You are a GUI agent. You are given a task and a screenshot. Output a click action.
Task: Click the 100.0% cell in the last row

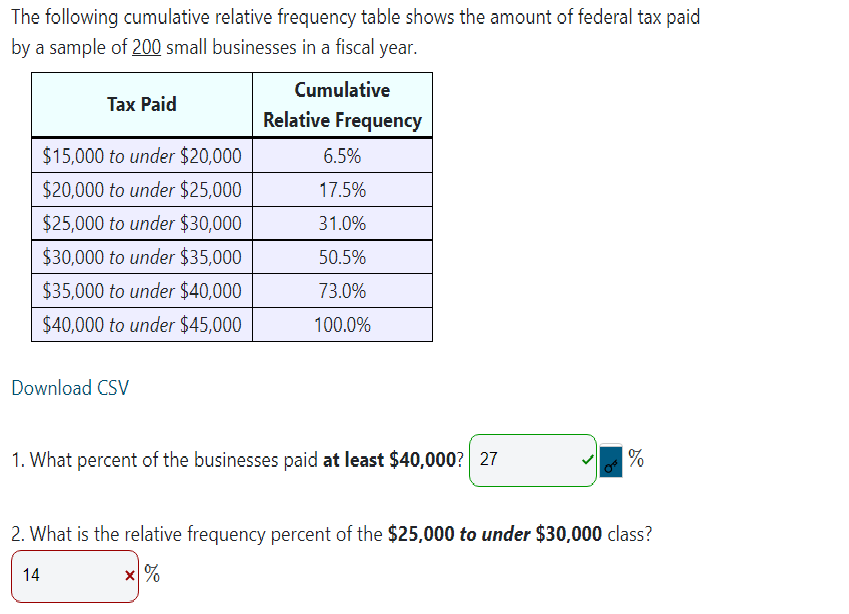point(342,324)
